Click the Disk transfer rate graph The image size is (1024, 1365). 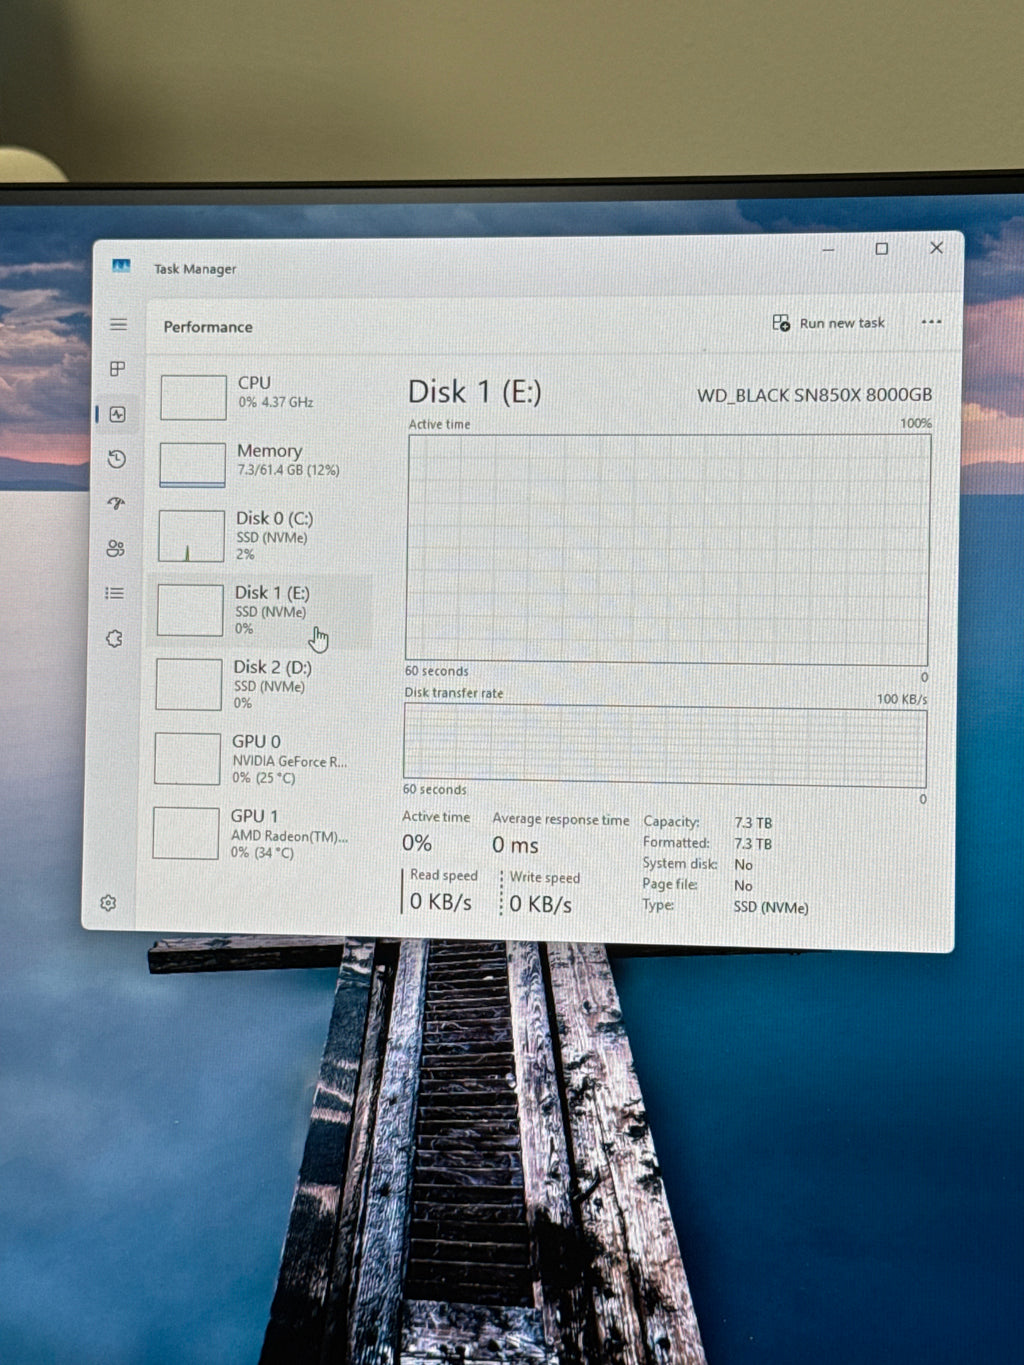(665, 744)
